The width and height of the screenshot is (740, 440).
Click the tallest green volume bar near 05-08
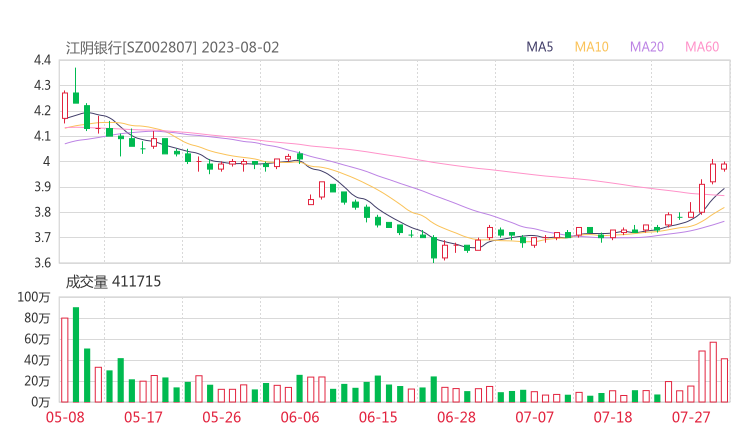tap(76, 355)
